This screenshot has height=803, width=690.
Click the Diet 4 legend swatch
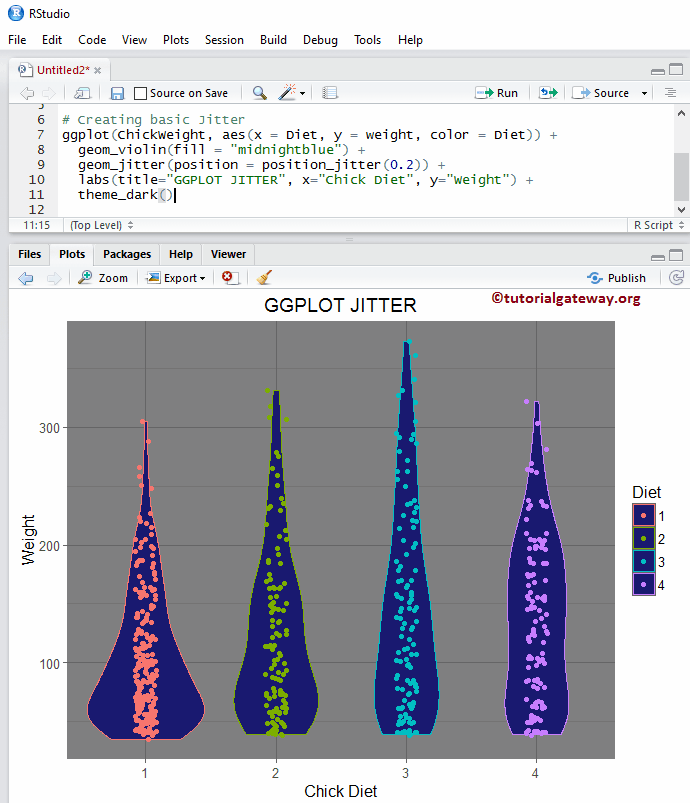tap(644, 584)
